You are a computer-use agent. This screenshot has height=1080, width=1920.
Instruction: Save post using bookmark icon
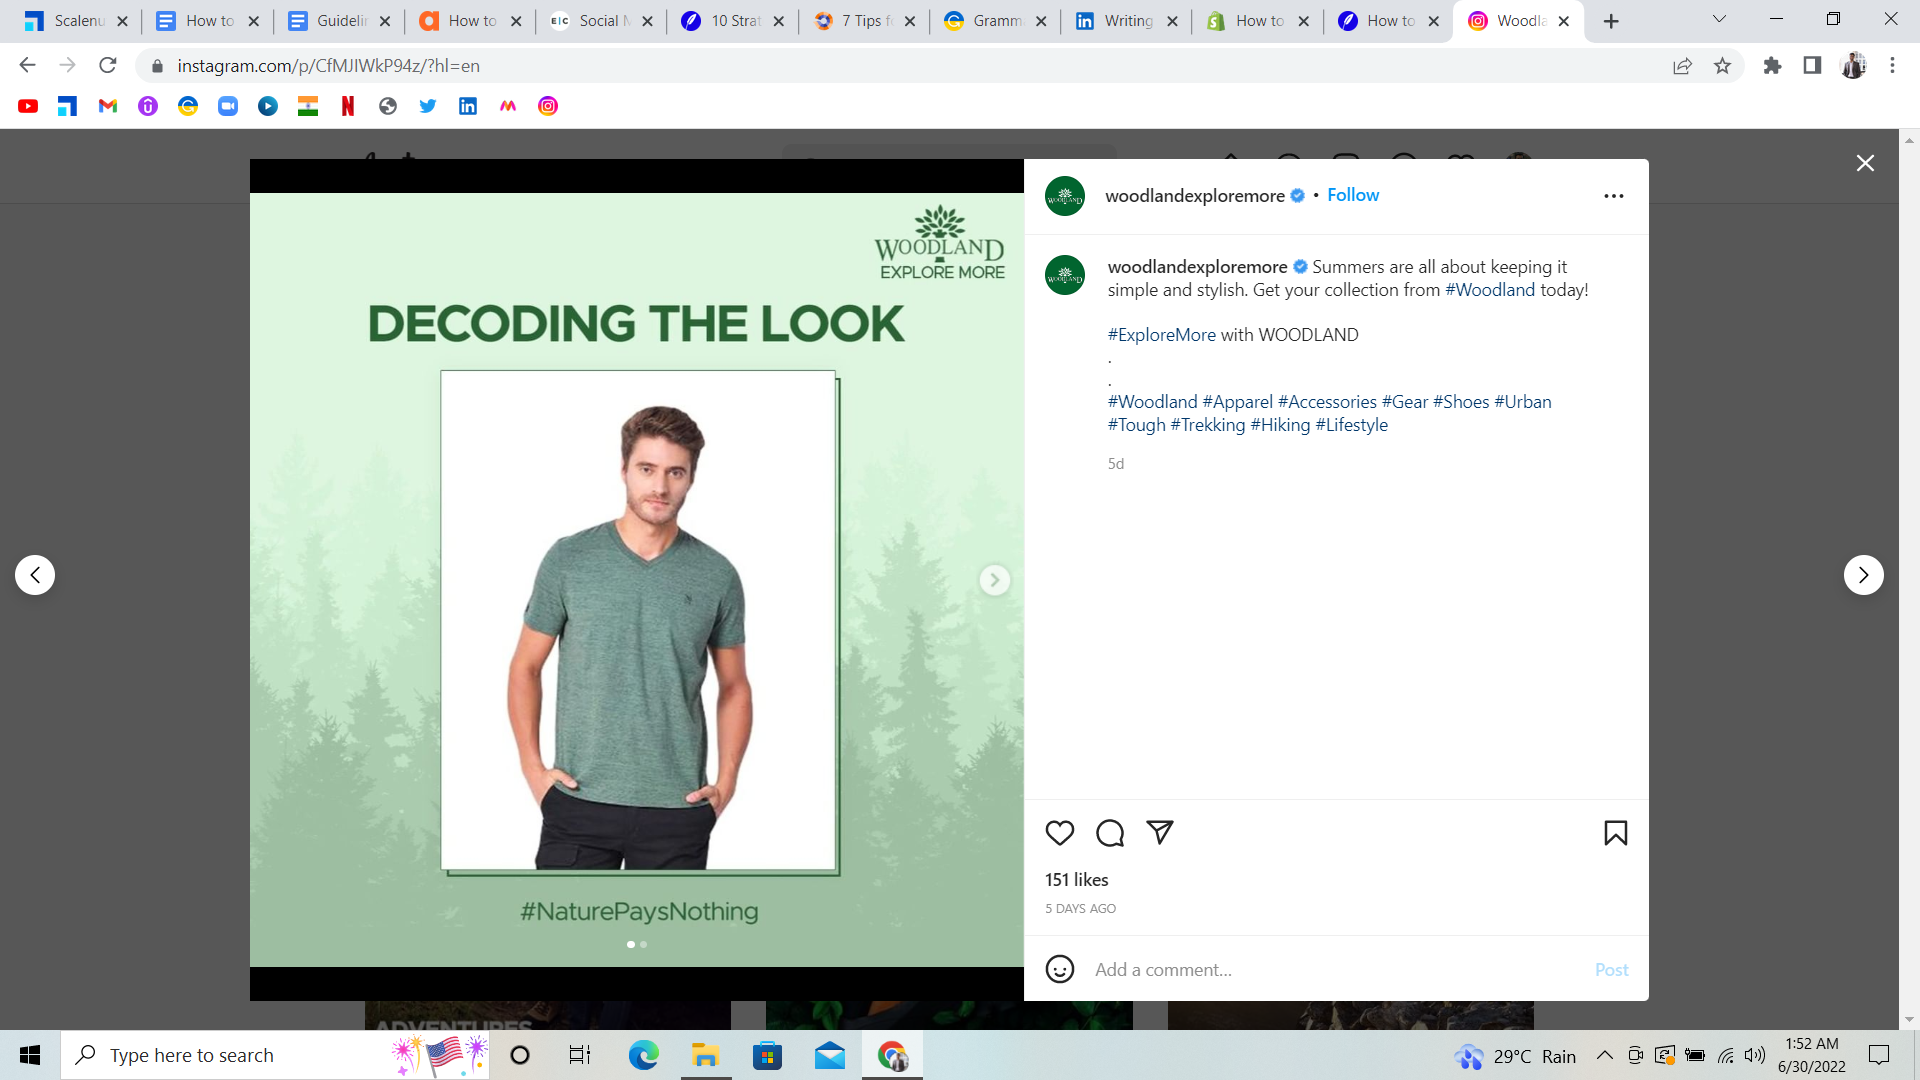pyautogui.click(x=1615, y=833)
